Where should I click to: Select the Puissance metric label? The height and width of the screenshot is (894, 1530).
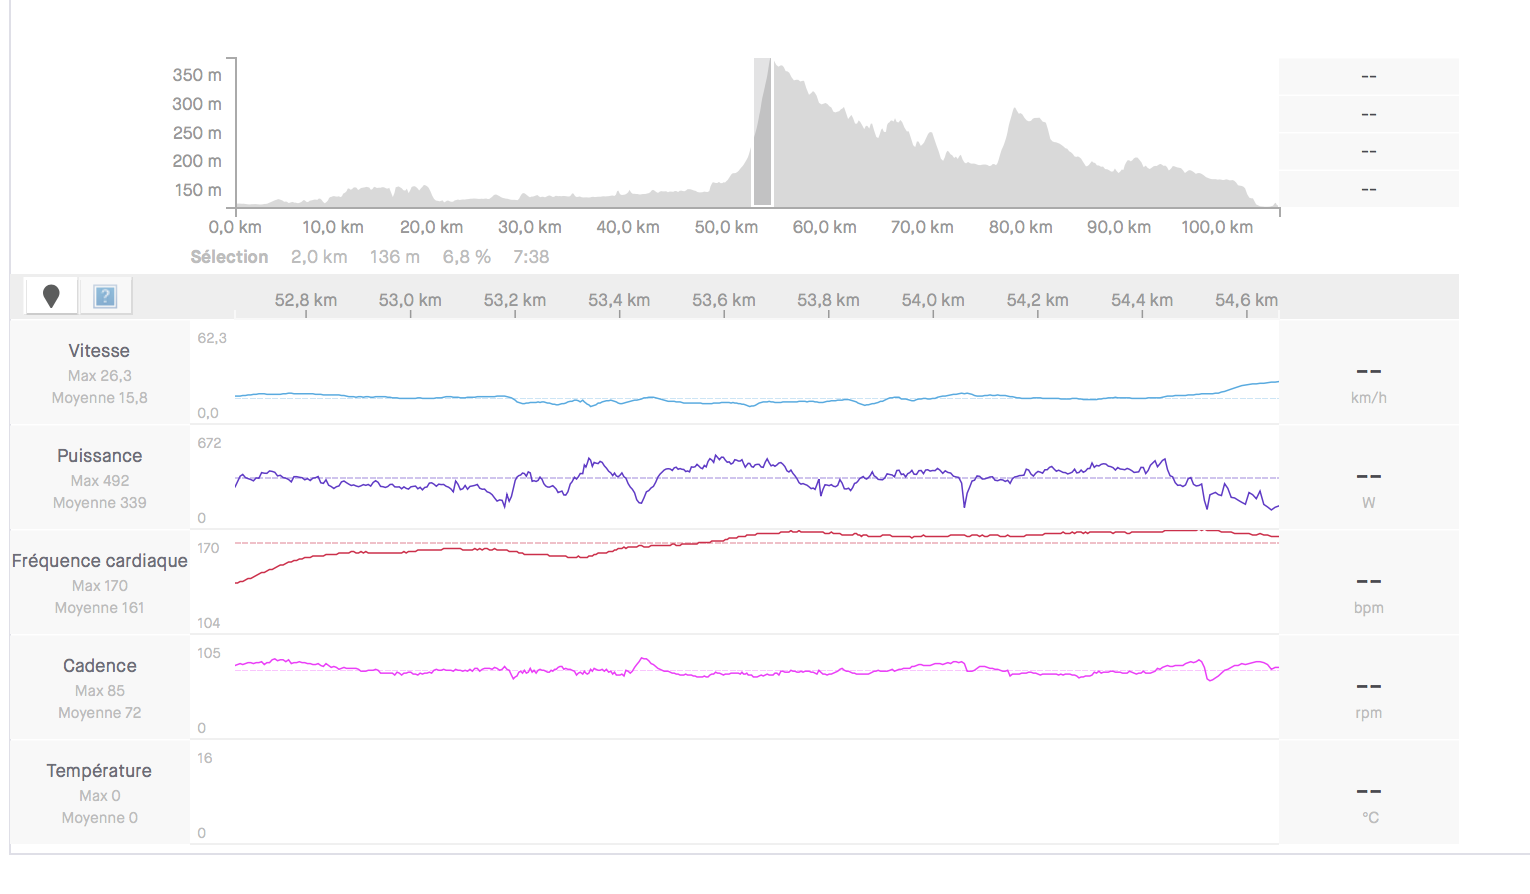coord(99,456)
